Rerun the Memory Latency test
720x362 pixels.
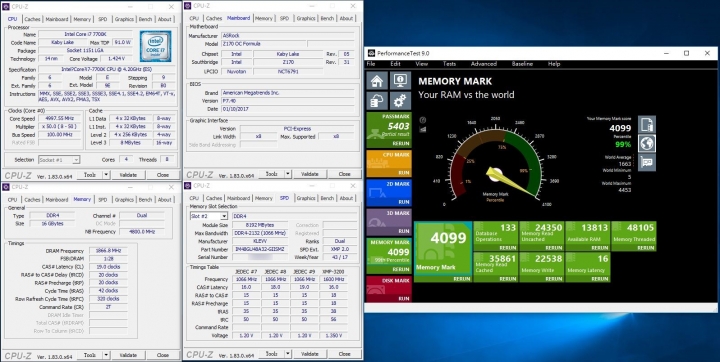coord(599,279)
